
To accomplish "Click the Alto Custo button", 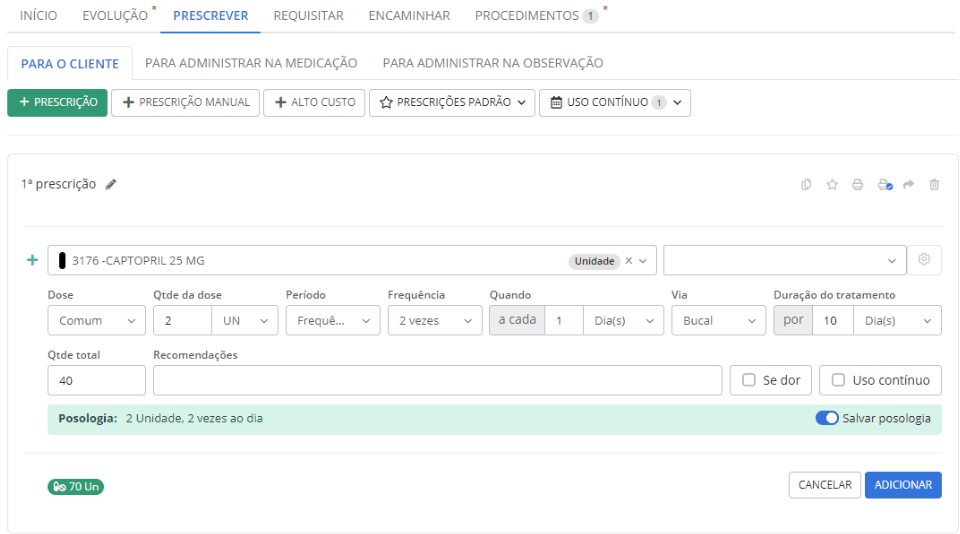I will (x=315, y=102).
